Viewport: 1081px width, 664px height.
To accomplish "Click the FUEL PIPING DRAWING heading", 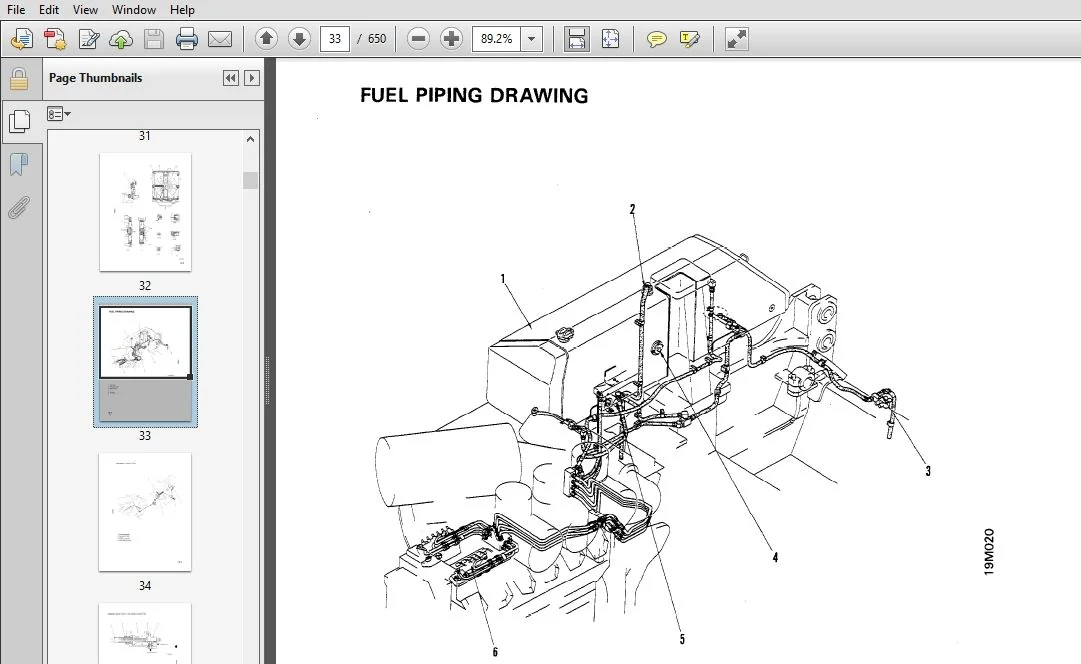I will click(x=474, y=95).
